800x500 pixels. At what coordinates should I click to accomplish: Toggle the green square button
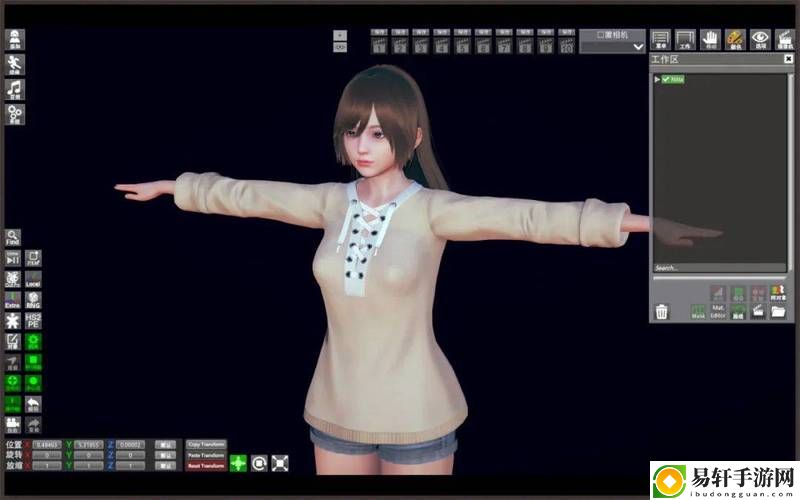33,363
